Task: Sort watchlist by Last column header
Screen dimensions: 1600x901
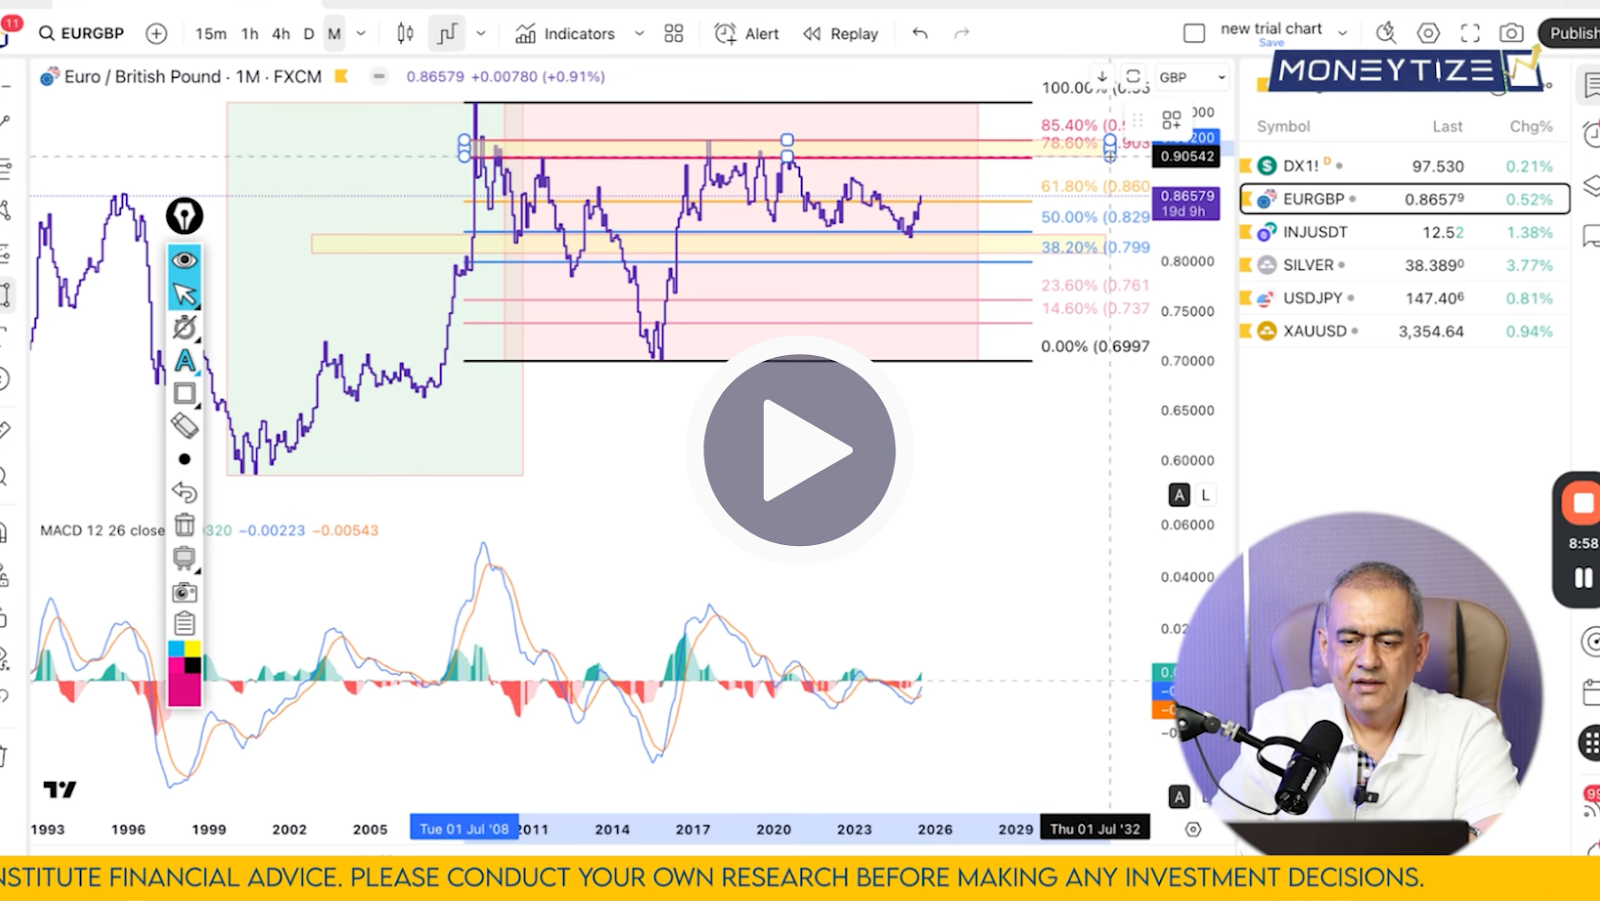Action: 1447,126
